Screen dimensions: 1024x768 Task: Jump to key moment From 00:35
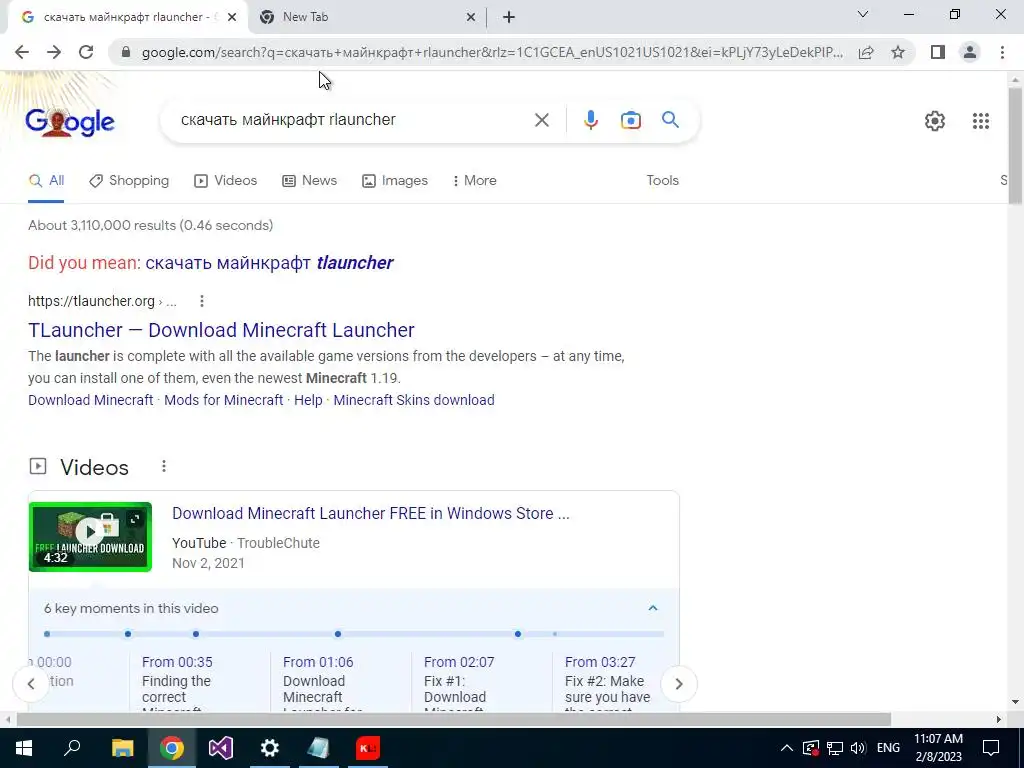(177, 662)
